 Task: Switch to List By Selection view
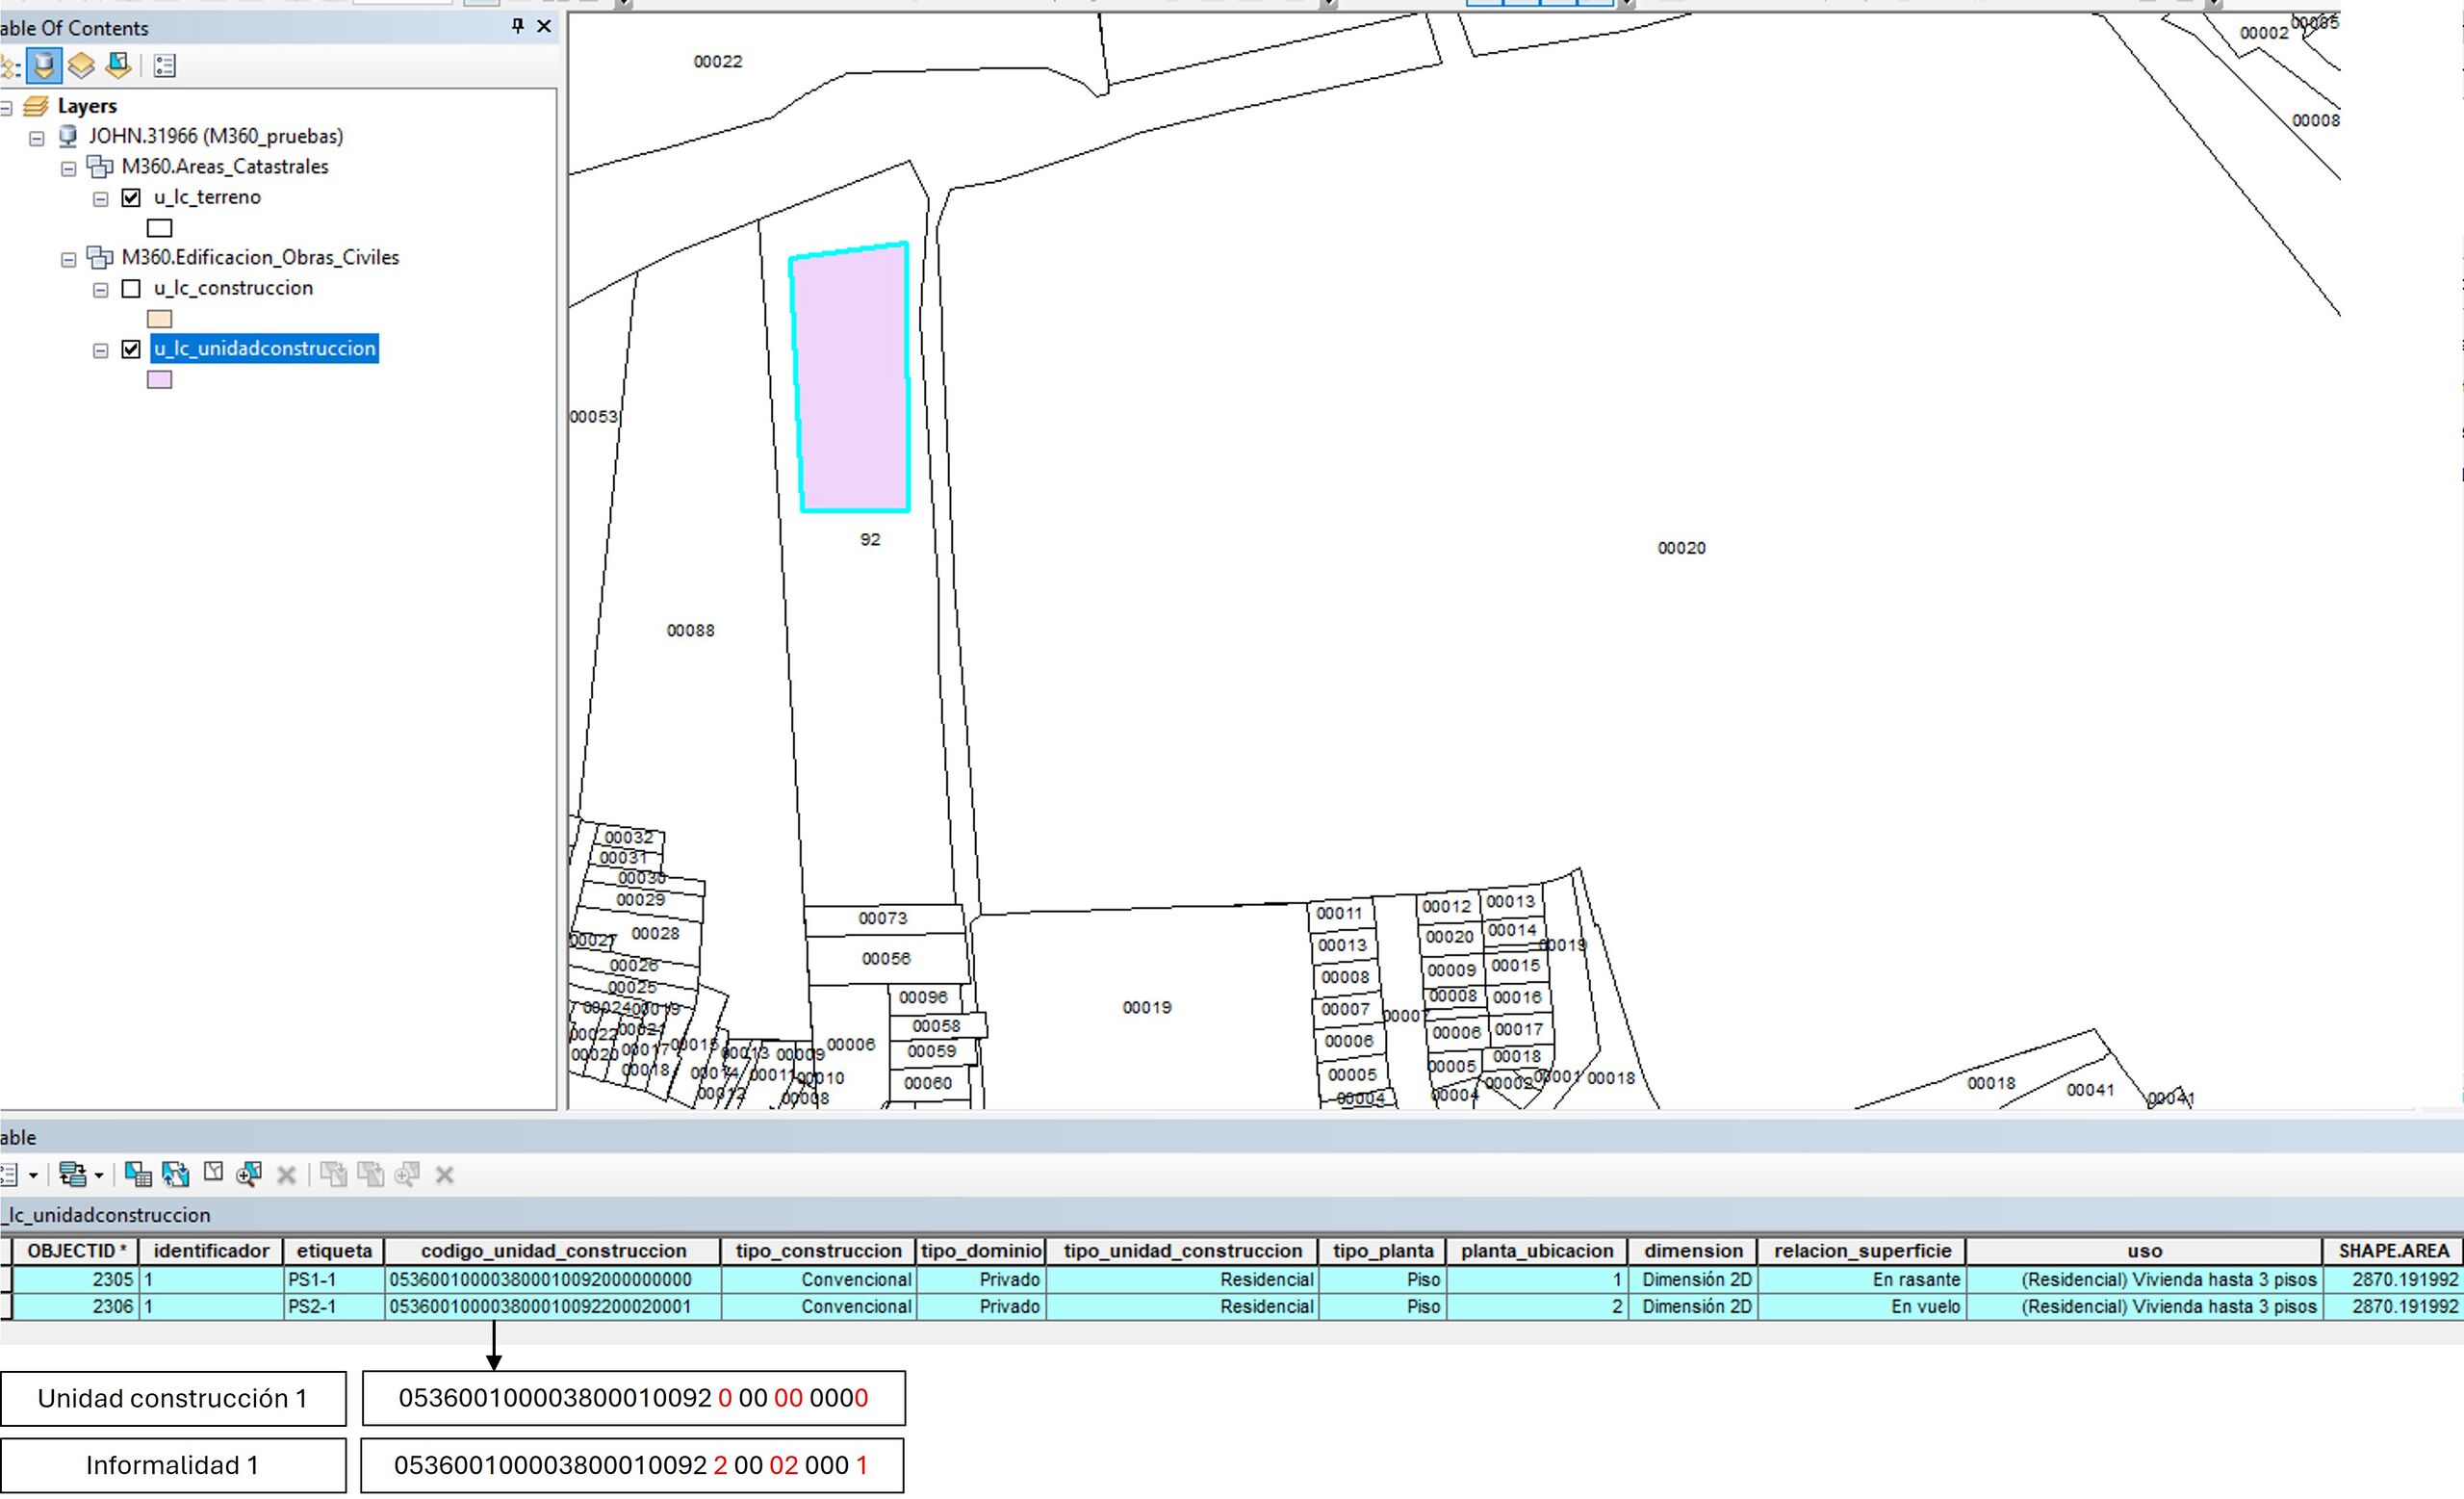[x=118, y=66]
